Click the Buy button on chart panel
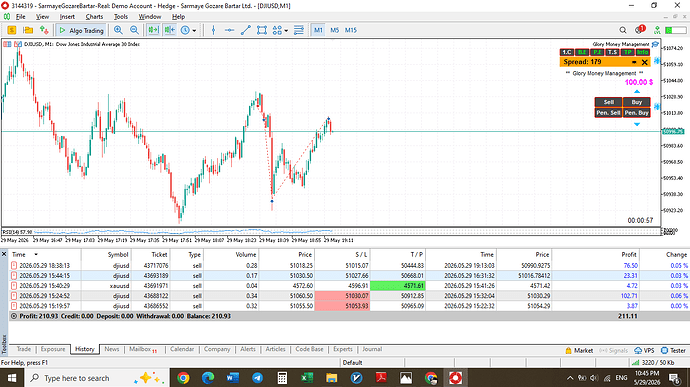Screen dimensions: 690x387 pos(637,102)
